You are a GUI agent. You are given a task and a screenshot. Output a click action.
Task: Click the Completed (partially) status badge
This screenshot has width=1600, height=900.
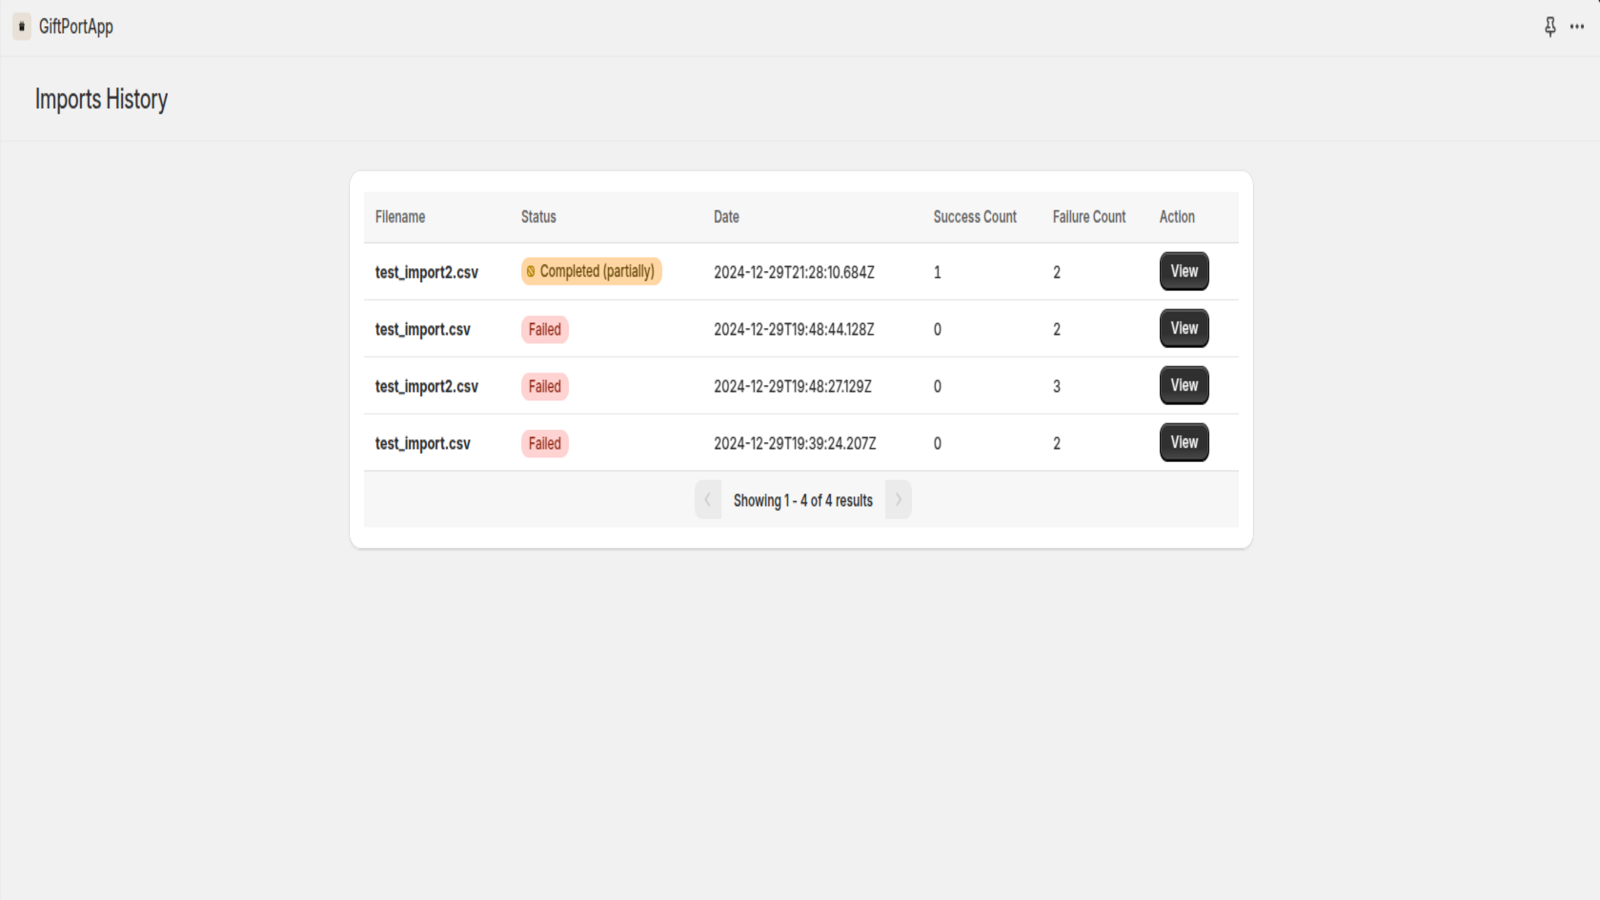591,272
